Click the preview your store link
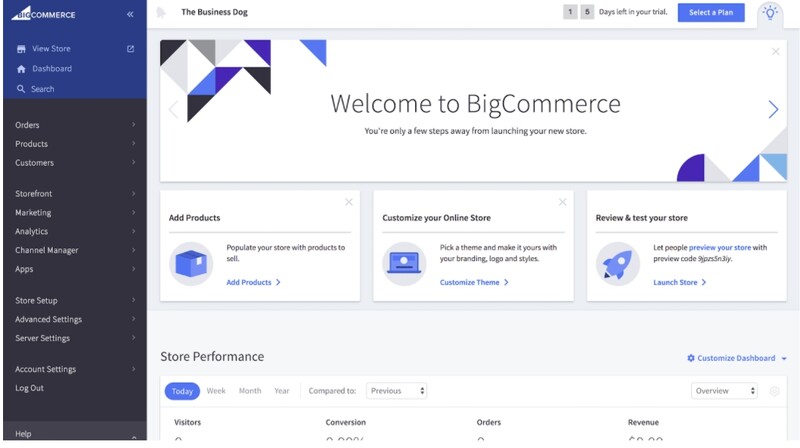The width and height of the screenshot is (800, 448). pyautogui.click(x=720, y=247)
